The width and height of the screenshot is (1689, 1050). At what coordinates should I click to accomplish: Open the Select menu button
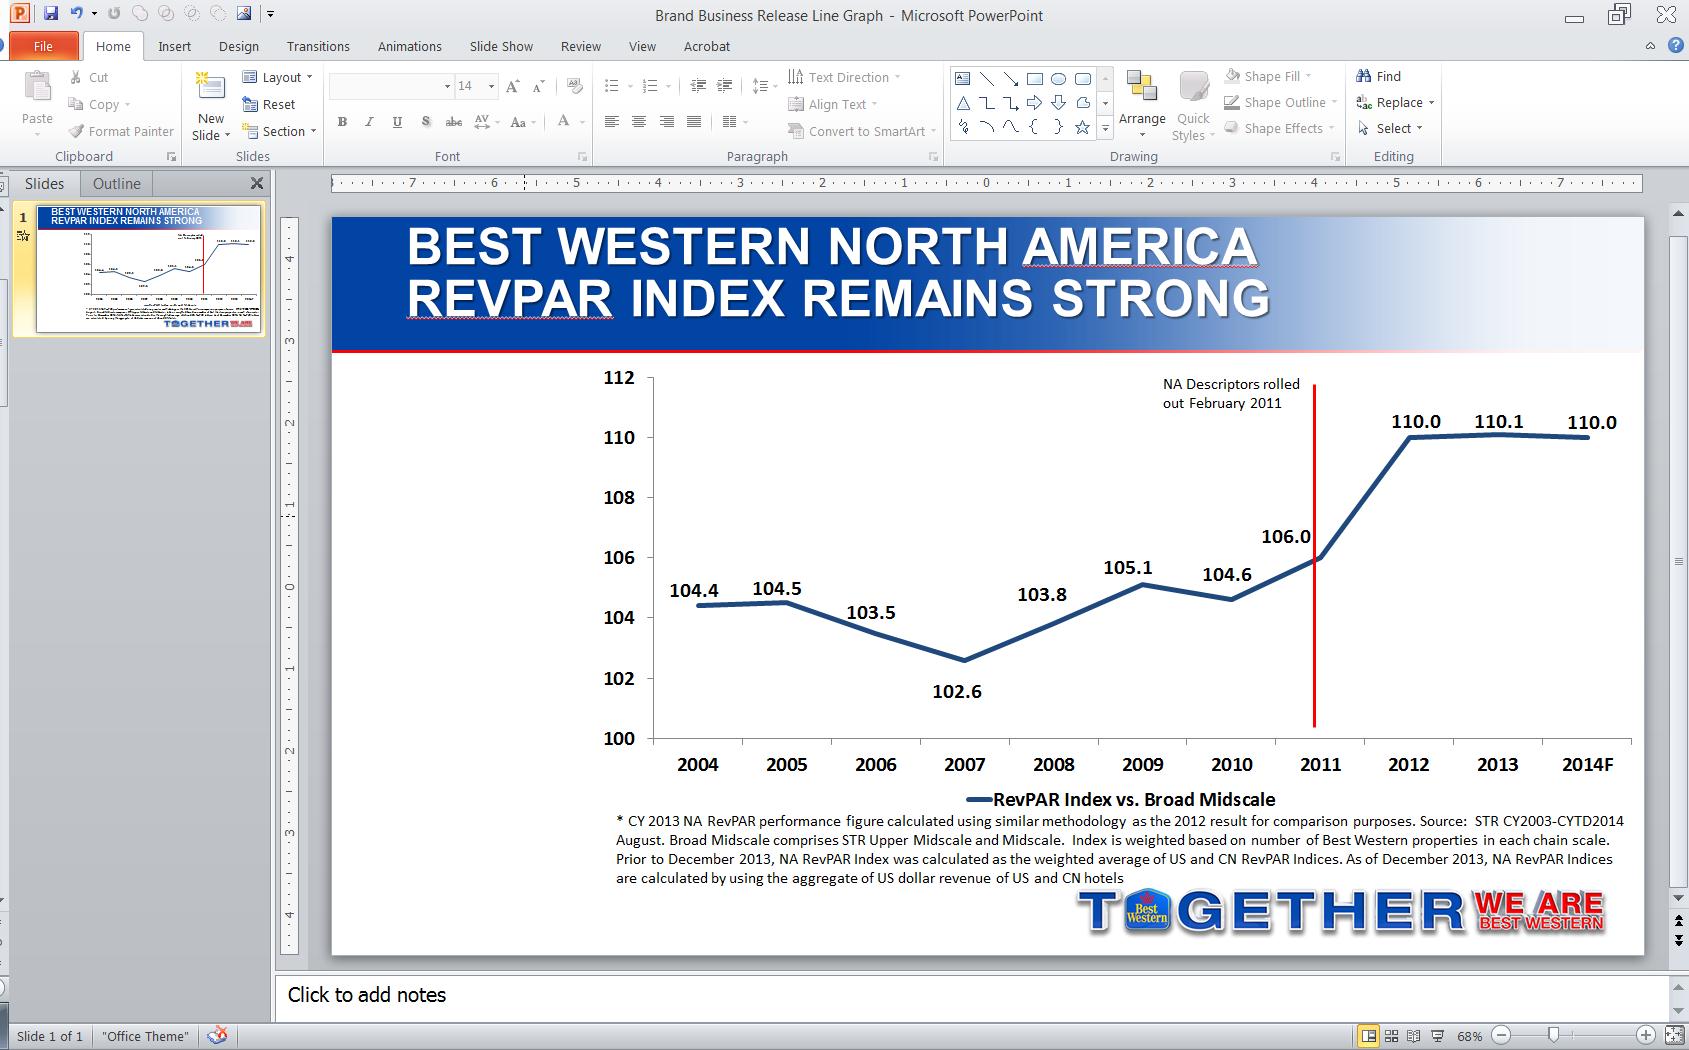[1390, 128]
